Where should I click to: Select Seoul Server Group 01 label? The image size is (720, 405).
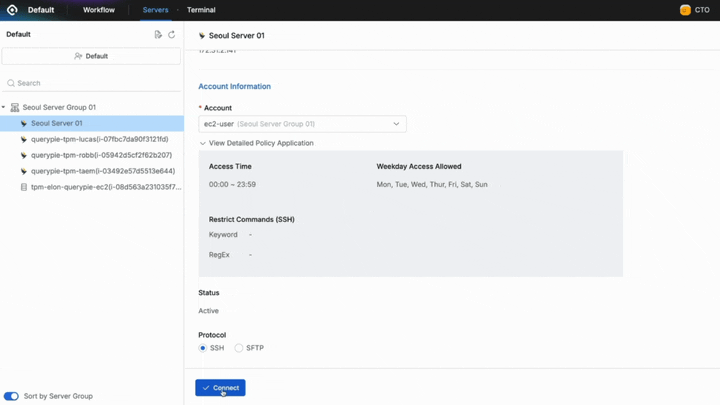pyautogui.click(x=59, y=107)
